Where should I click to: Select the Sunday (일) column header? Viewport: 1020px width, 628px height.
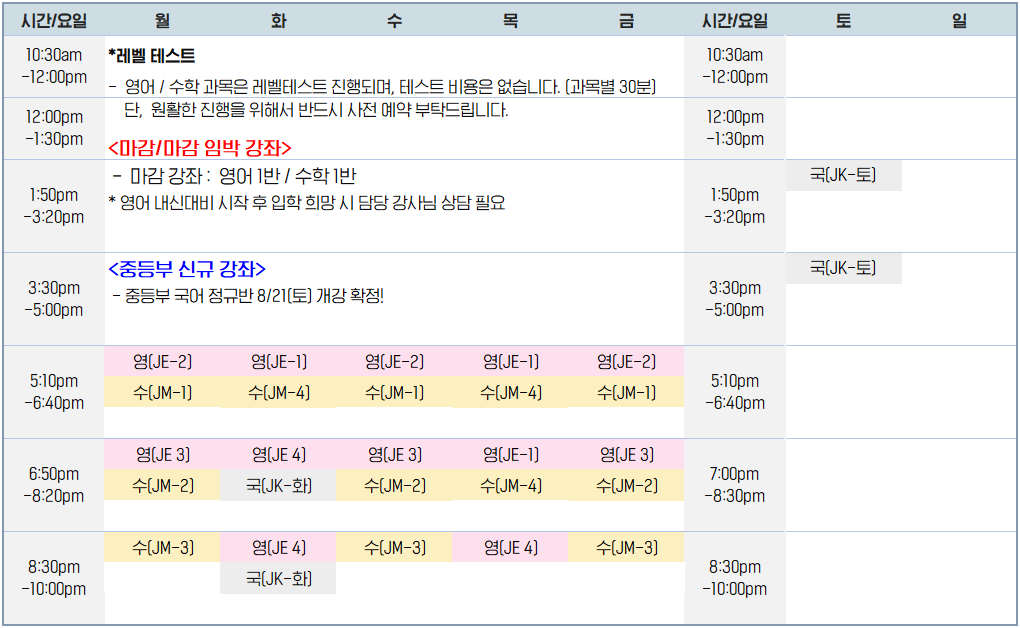(959, 20)
